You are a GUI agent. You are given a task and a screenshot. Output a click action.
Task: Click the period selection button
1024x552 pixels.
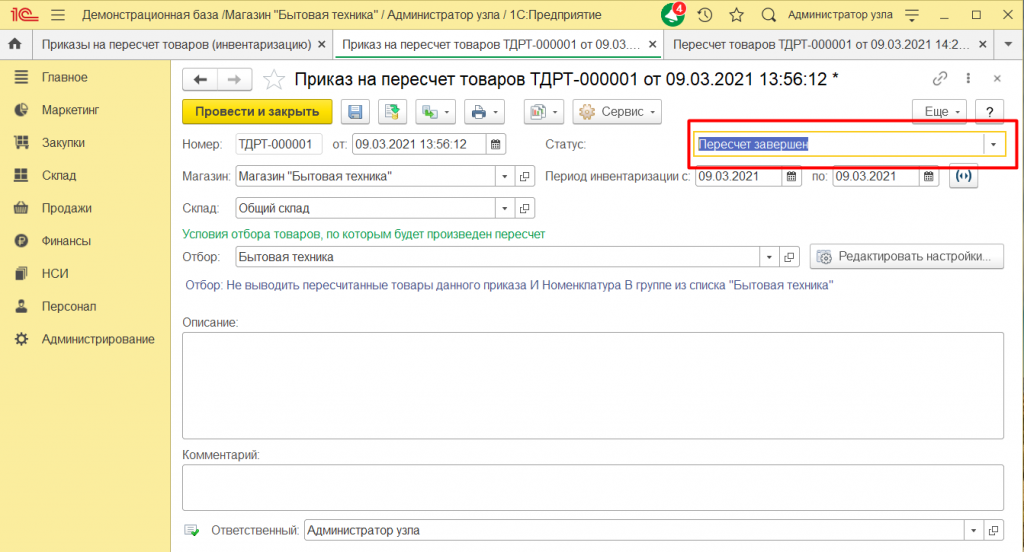click(963, 176)
